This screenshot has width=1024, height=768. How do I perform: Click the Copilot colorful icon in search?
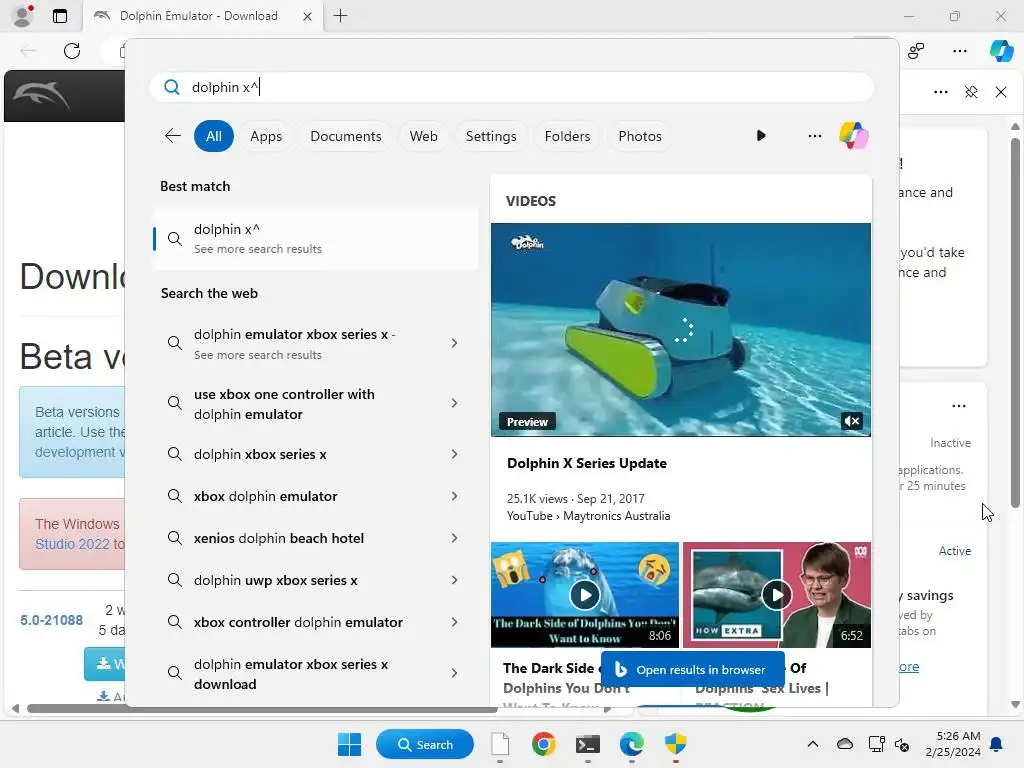pyautogui.click(x=854, y=136)
